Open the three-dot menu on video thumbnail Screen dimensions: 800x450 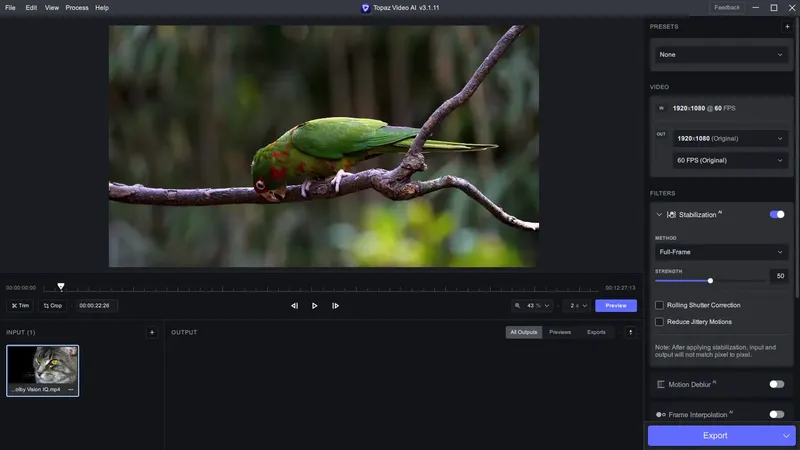[71, 389]
